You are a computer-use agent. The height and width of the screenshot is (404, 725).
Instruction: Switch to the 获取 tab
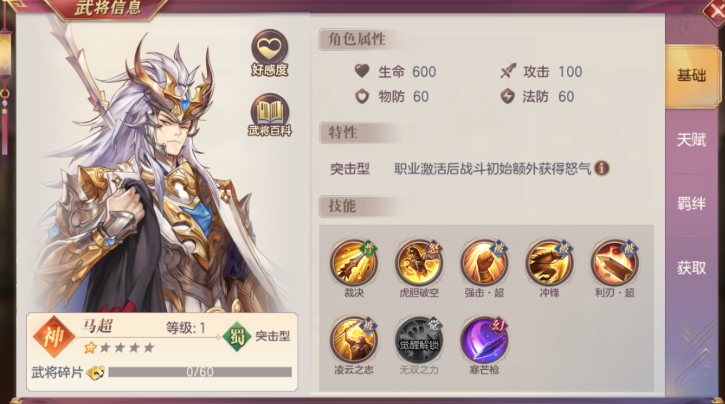[x=692, y=267]
